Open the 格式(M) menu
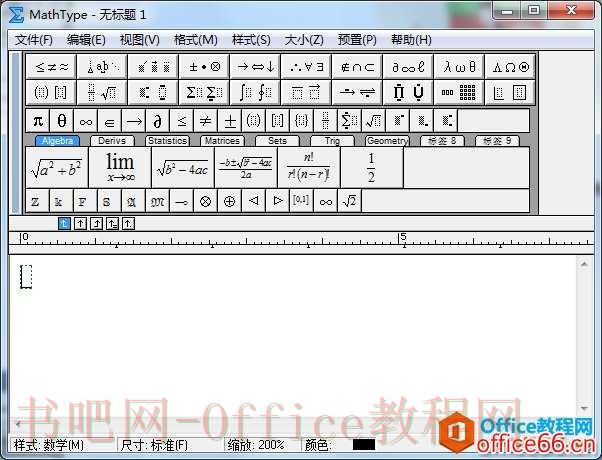The image size is (602, 460). (x=195, y=40)
